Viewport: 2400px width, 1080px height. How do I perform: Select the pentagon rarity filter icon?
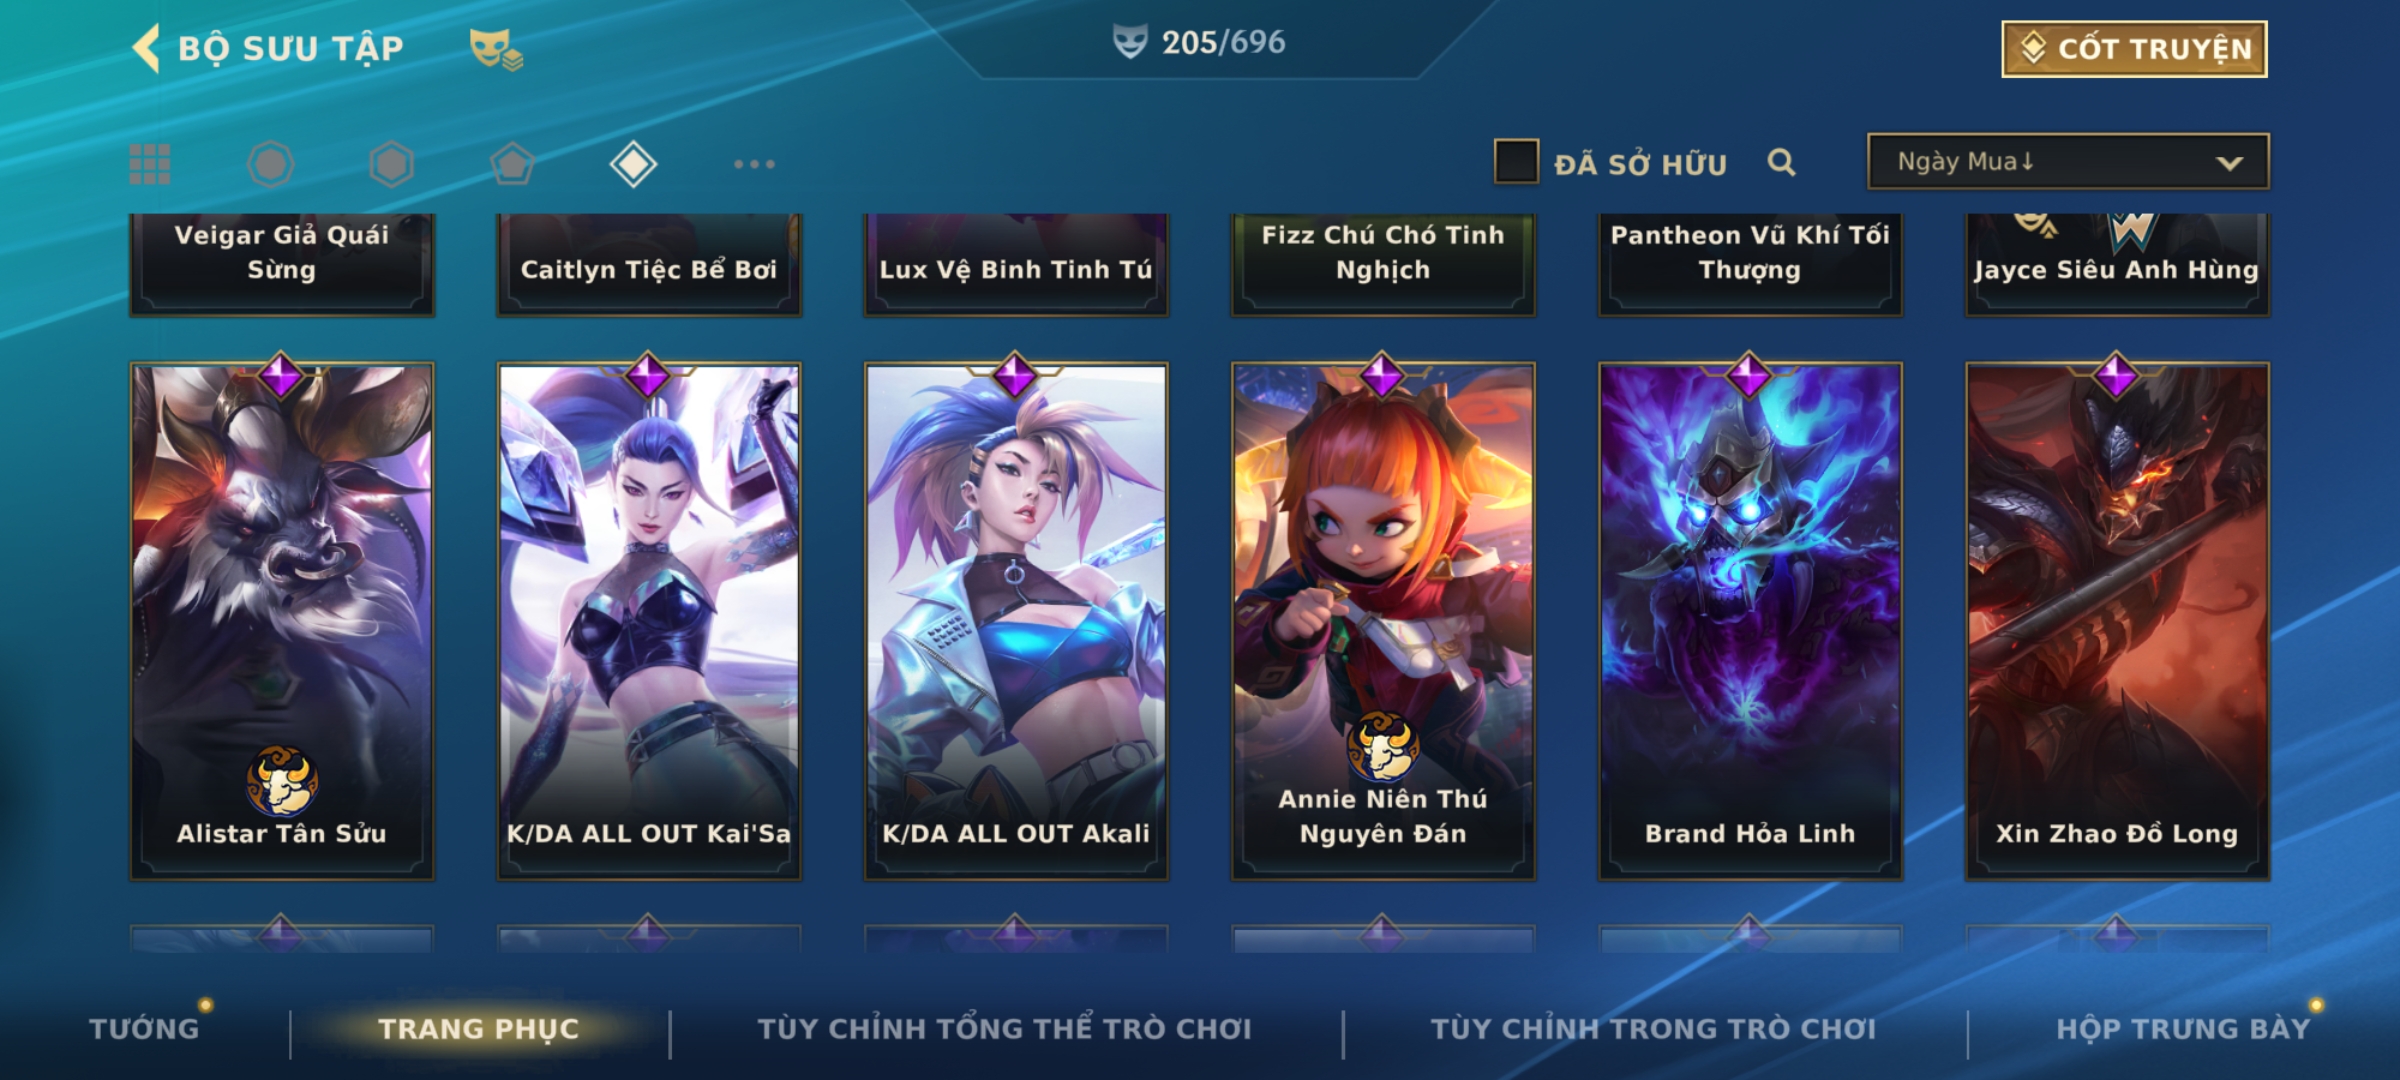(512, 164)
